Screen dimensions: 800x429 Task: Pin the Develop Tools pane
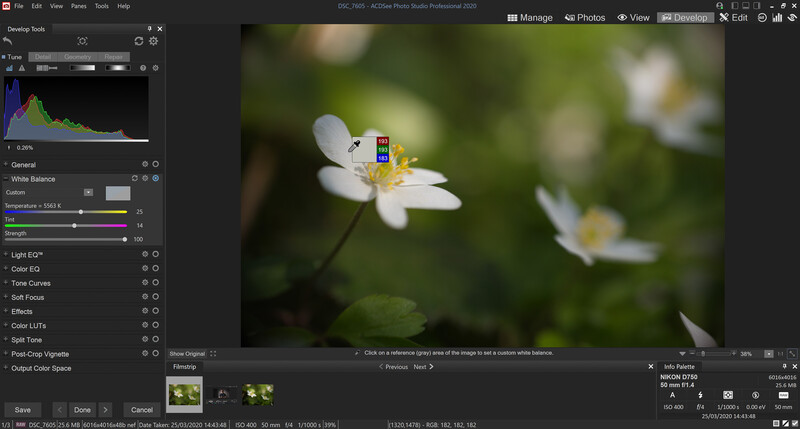click(x=149, y=29)
